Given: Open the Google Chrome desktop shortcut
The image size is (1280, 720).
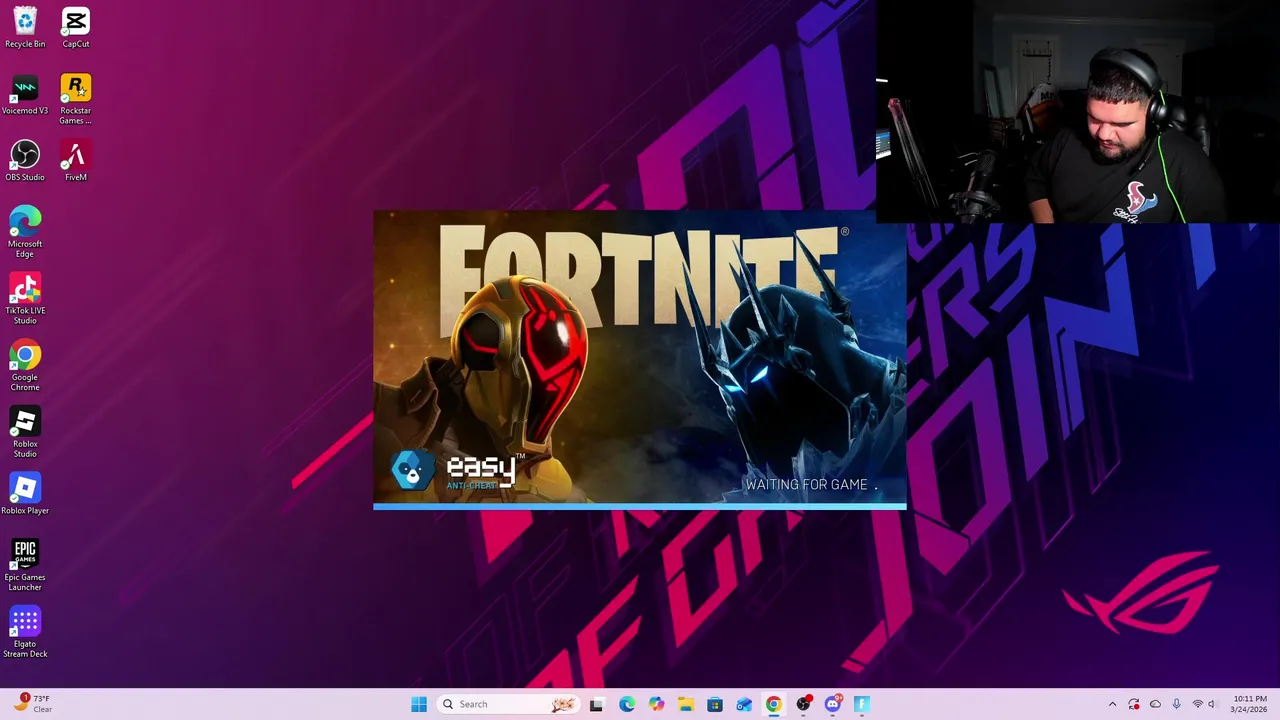Looking at the screenshot, I should click(x=25, y=366).
